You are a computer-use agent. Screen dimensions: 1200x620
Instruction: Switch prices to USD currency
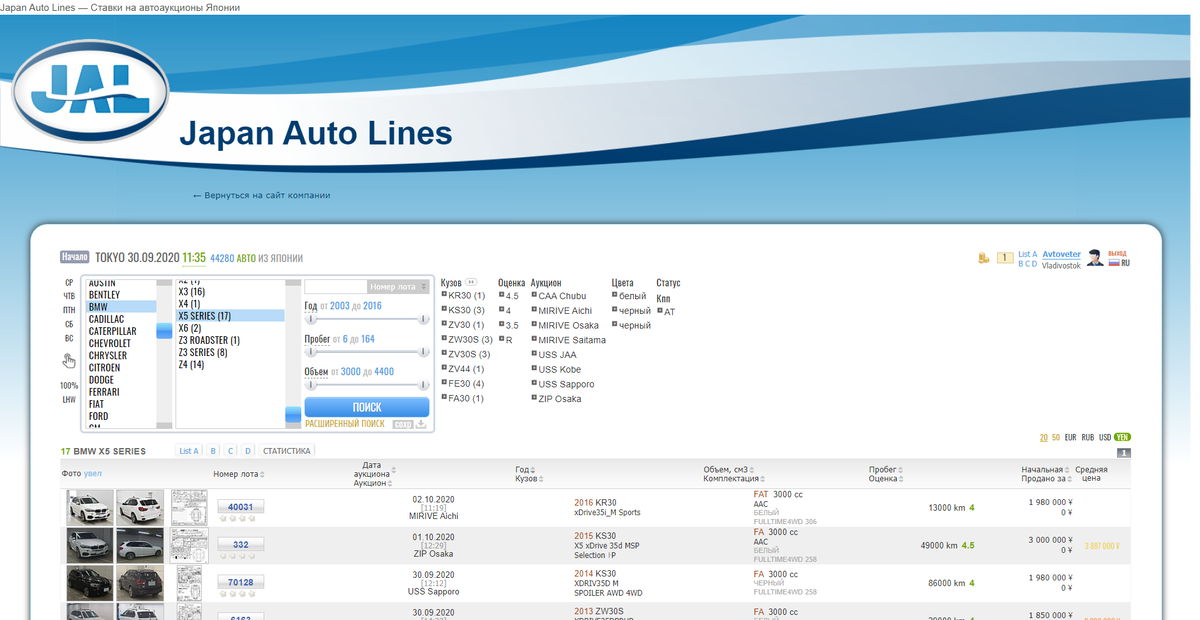1105,437
